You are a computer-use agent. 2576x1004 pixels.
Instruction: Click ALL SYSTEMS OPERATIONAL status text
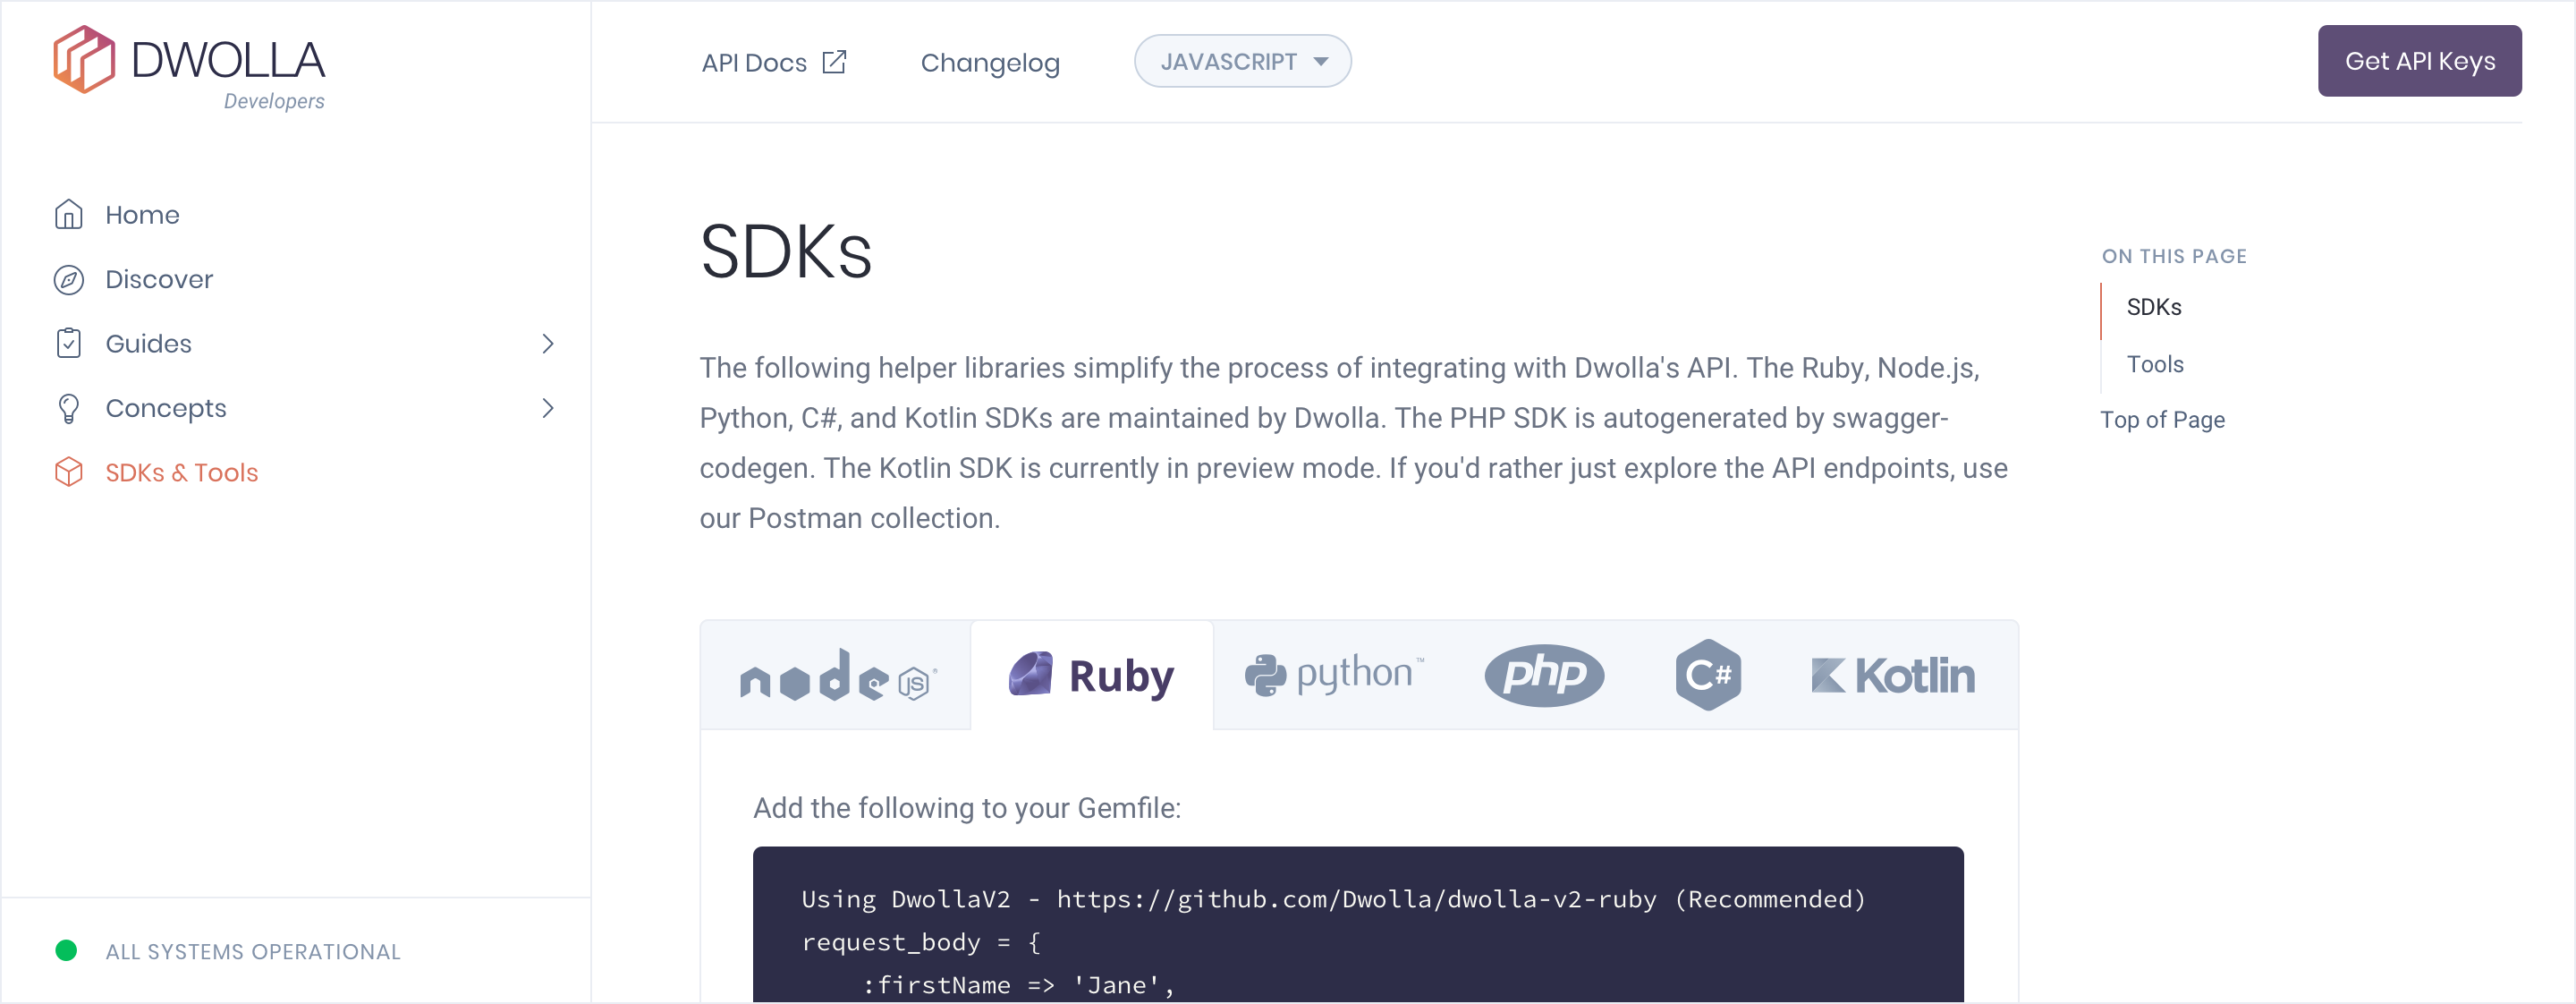[x=253, y=951]
